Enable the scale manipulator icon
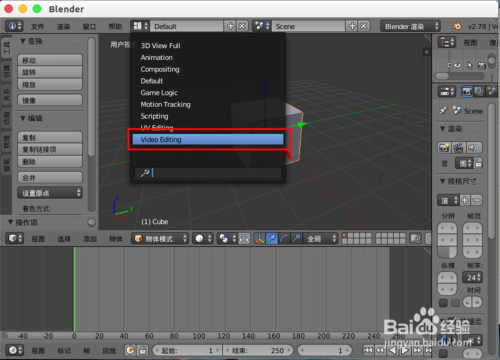Screen dimensions: 500x360 pos(296,238)
